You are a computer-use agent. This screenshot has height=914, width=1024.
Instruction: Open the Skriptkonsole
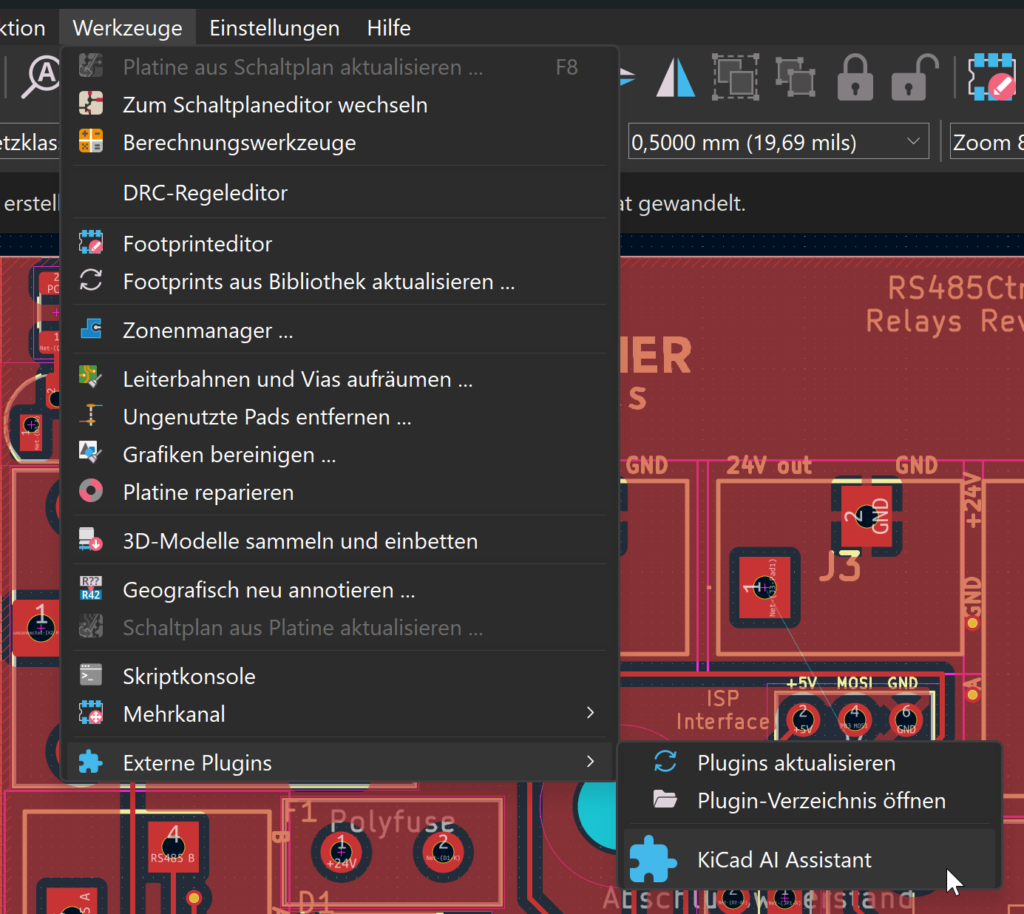[x=340, y=677]
